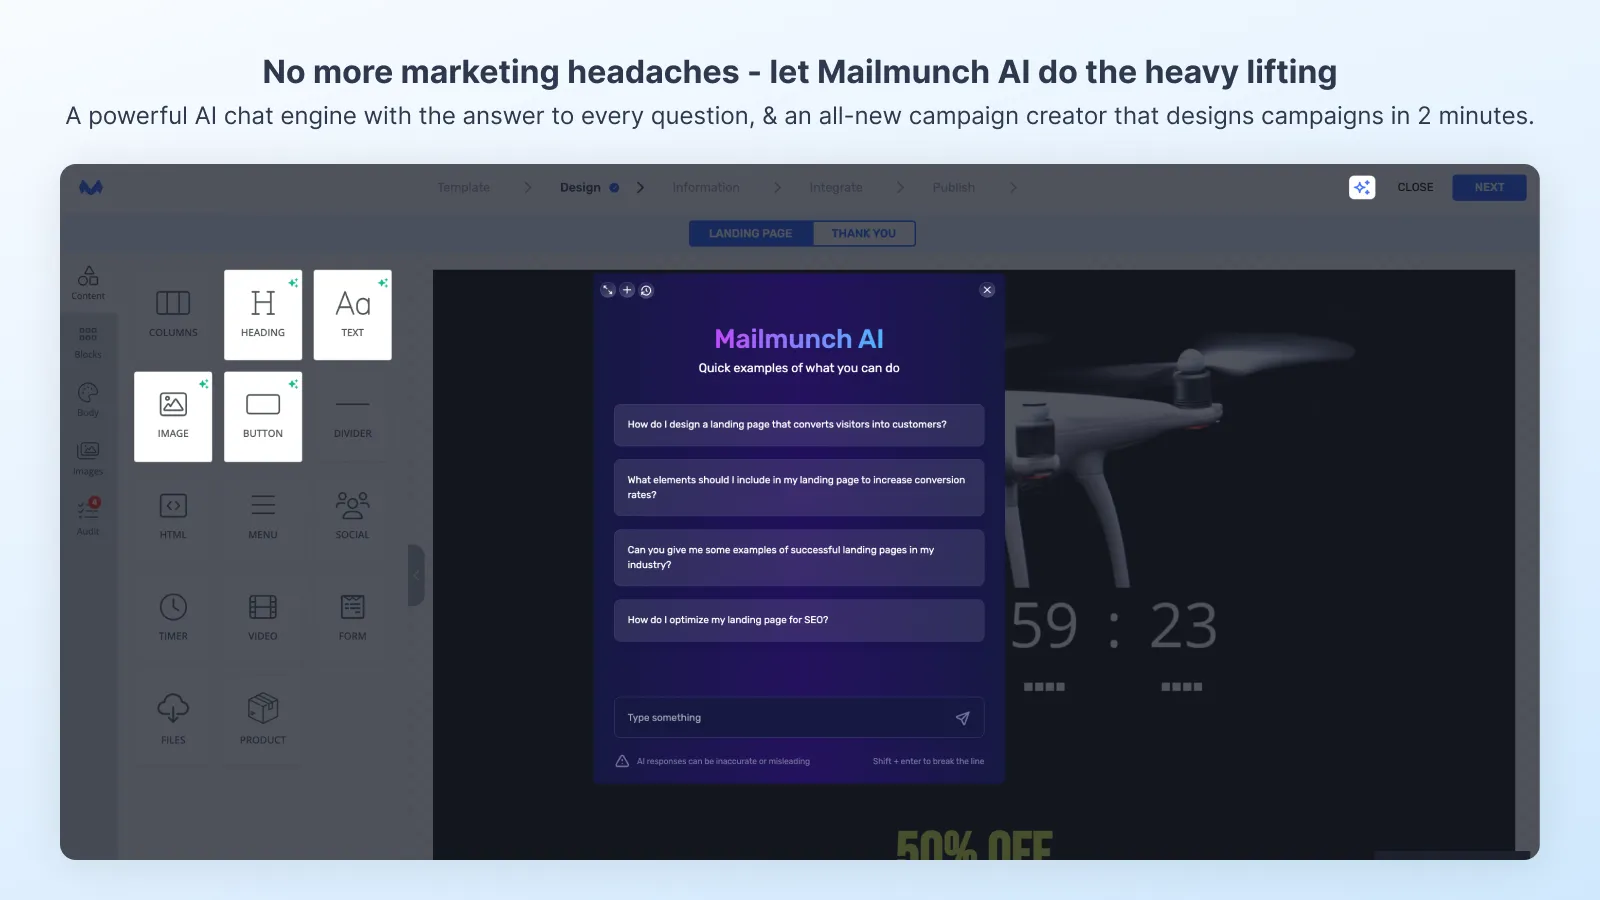This screenshot has width=1600, height=900.
Task: Click the AI sparkle button in header
Action: (1362, 187)
